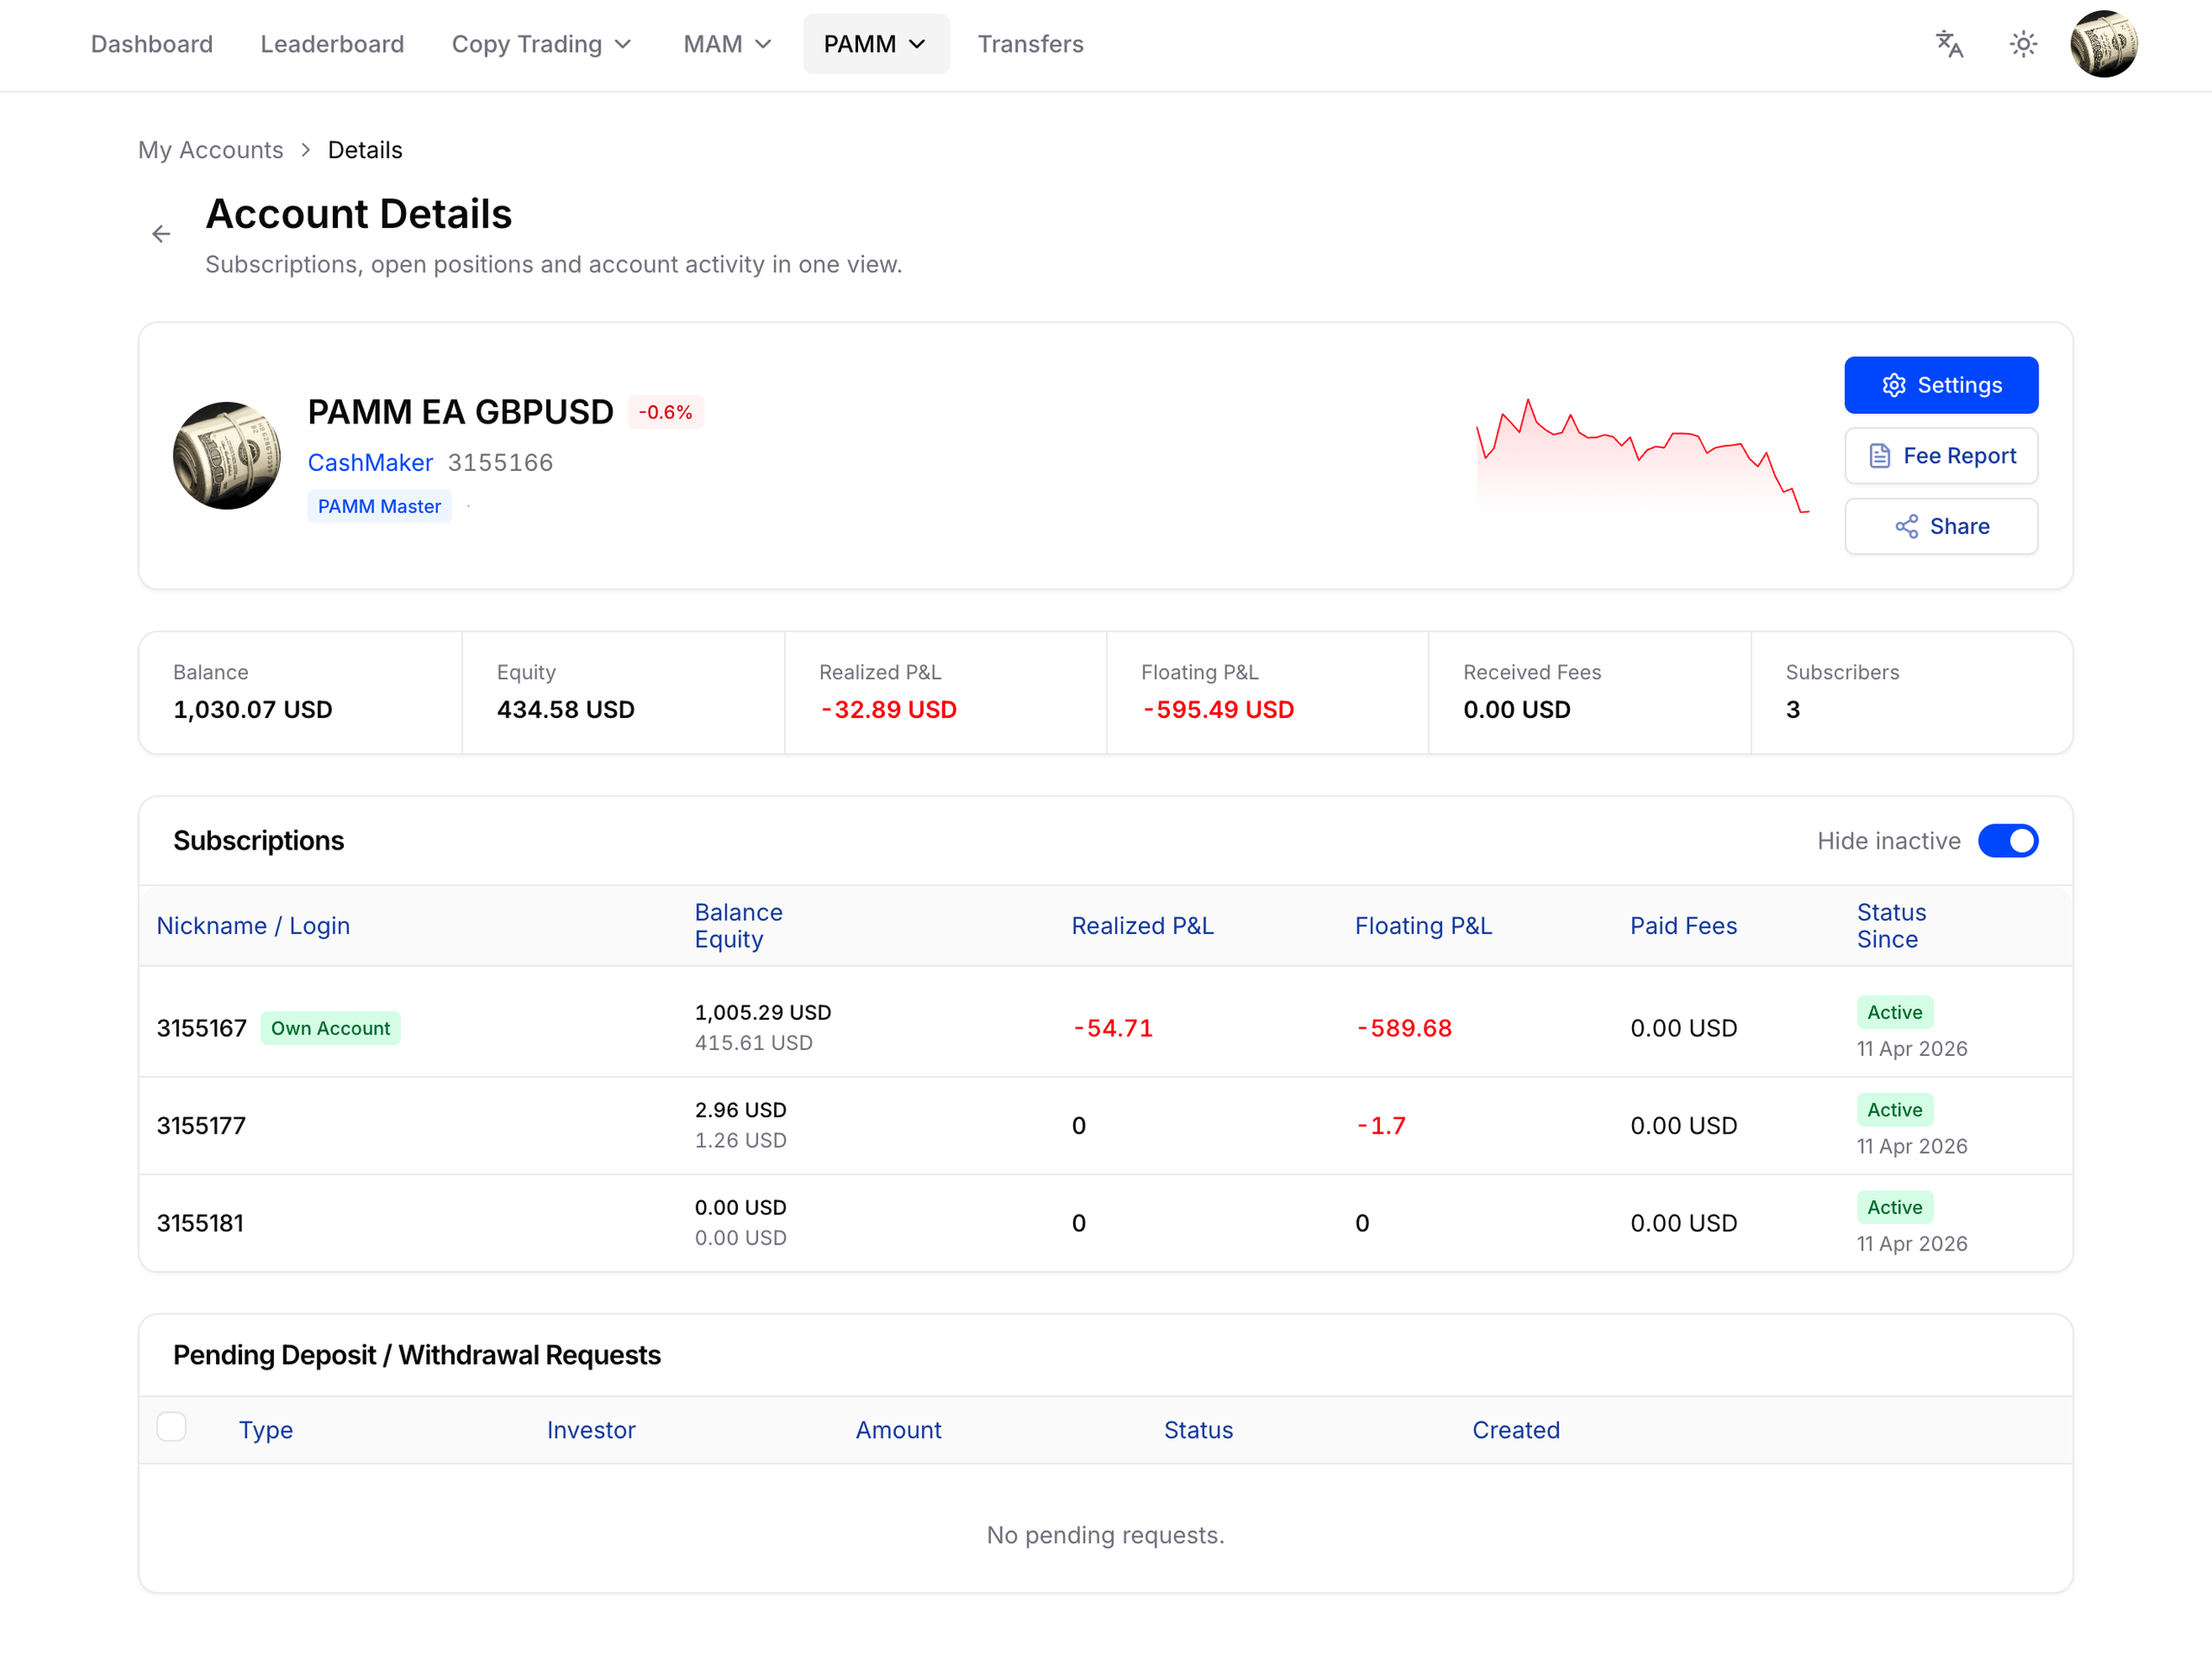2212x1673 pixels.
Task: Sort by Status Since column
Action: click(x=1891, y=926)
